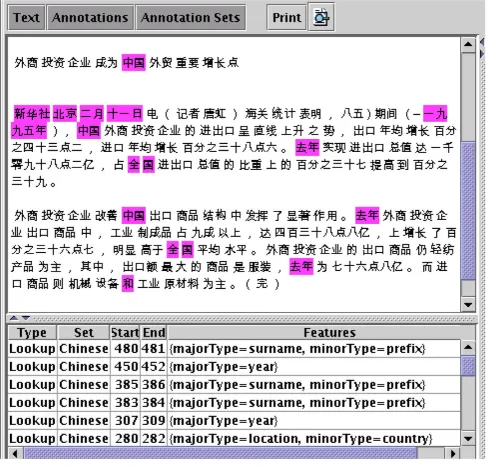Click the highlighted 十一日 annotation
Screen dimensions: 488x469
pyautogui.click(x=125, y=113)
